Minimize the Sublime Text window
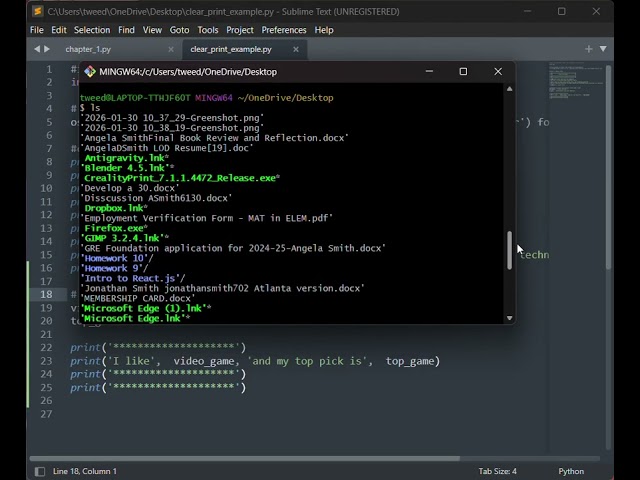 point(527,11)
